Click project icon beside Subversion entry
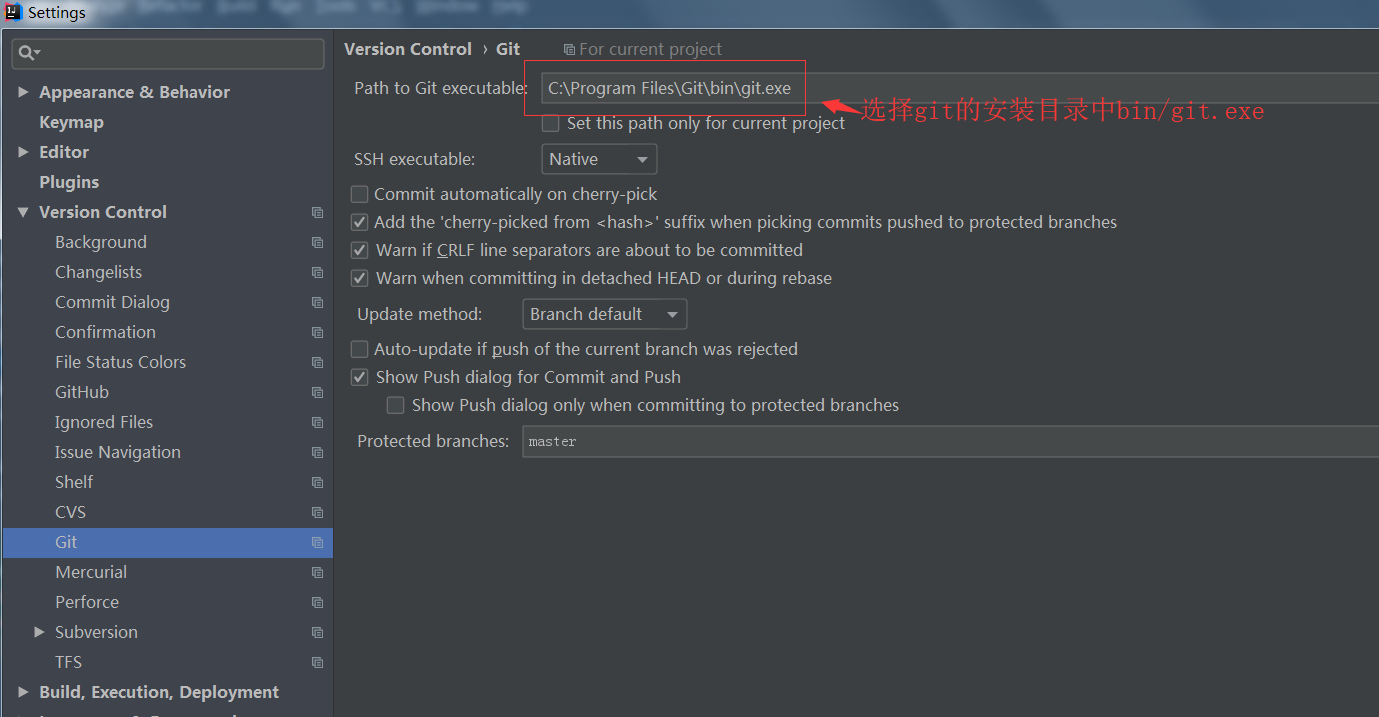 (317, 633)
